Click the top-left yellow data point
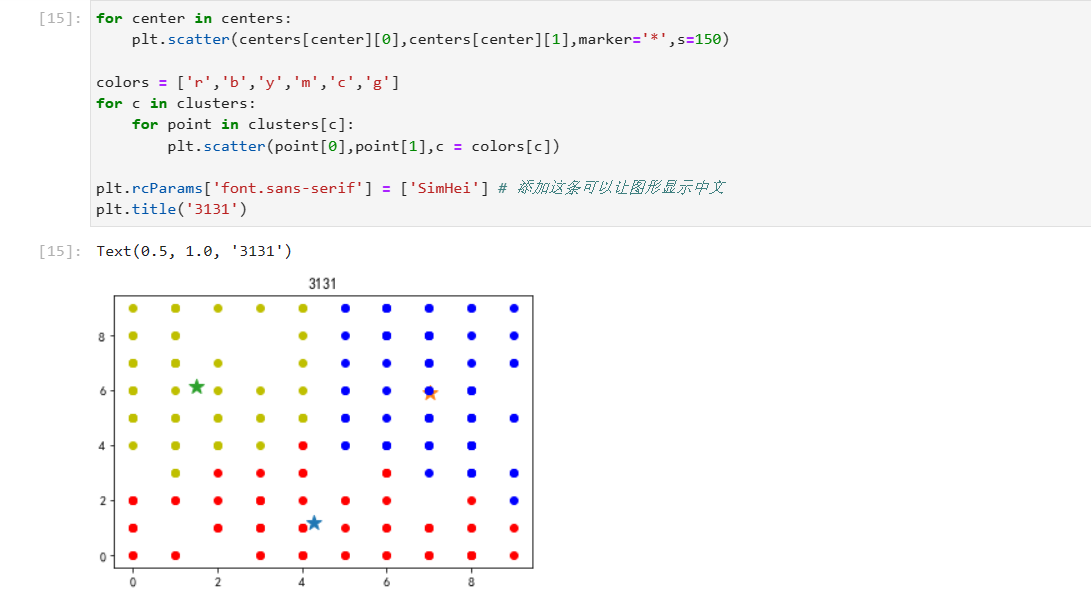Image resolution: width=1091 pixels, height=603 pixels. (x=133, y=308)
